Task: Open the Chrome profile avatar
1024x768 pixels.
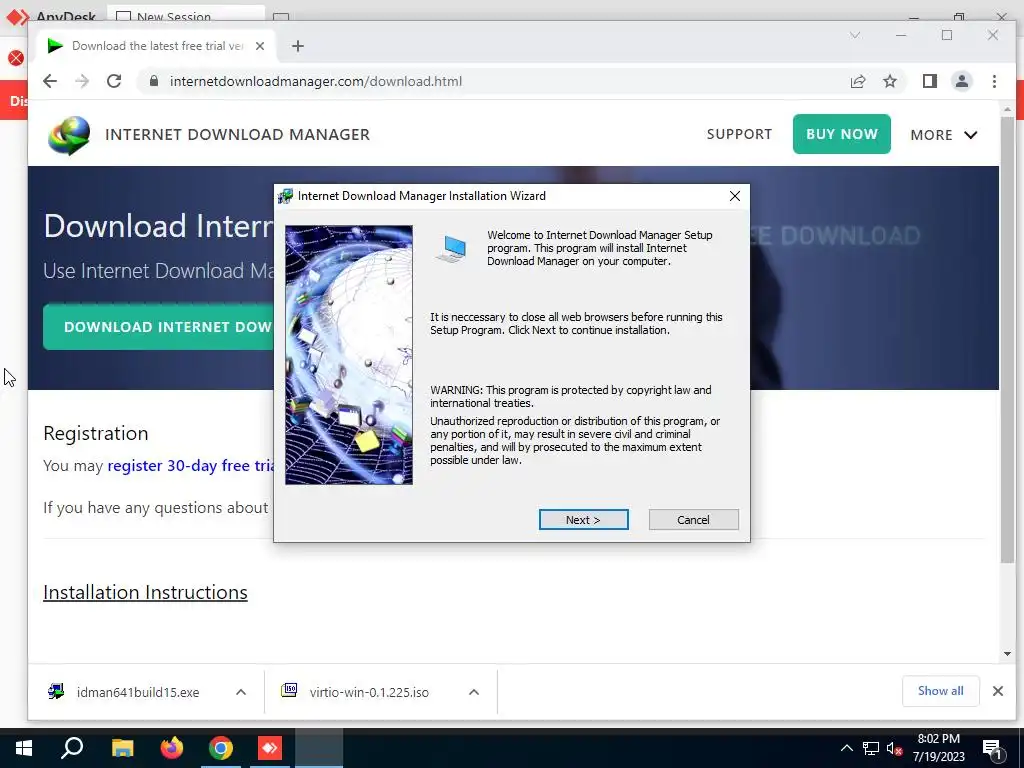Action: tap(961, 81)
